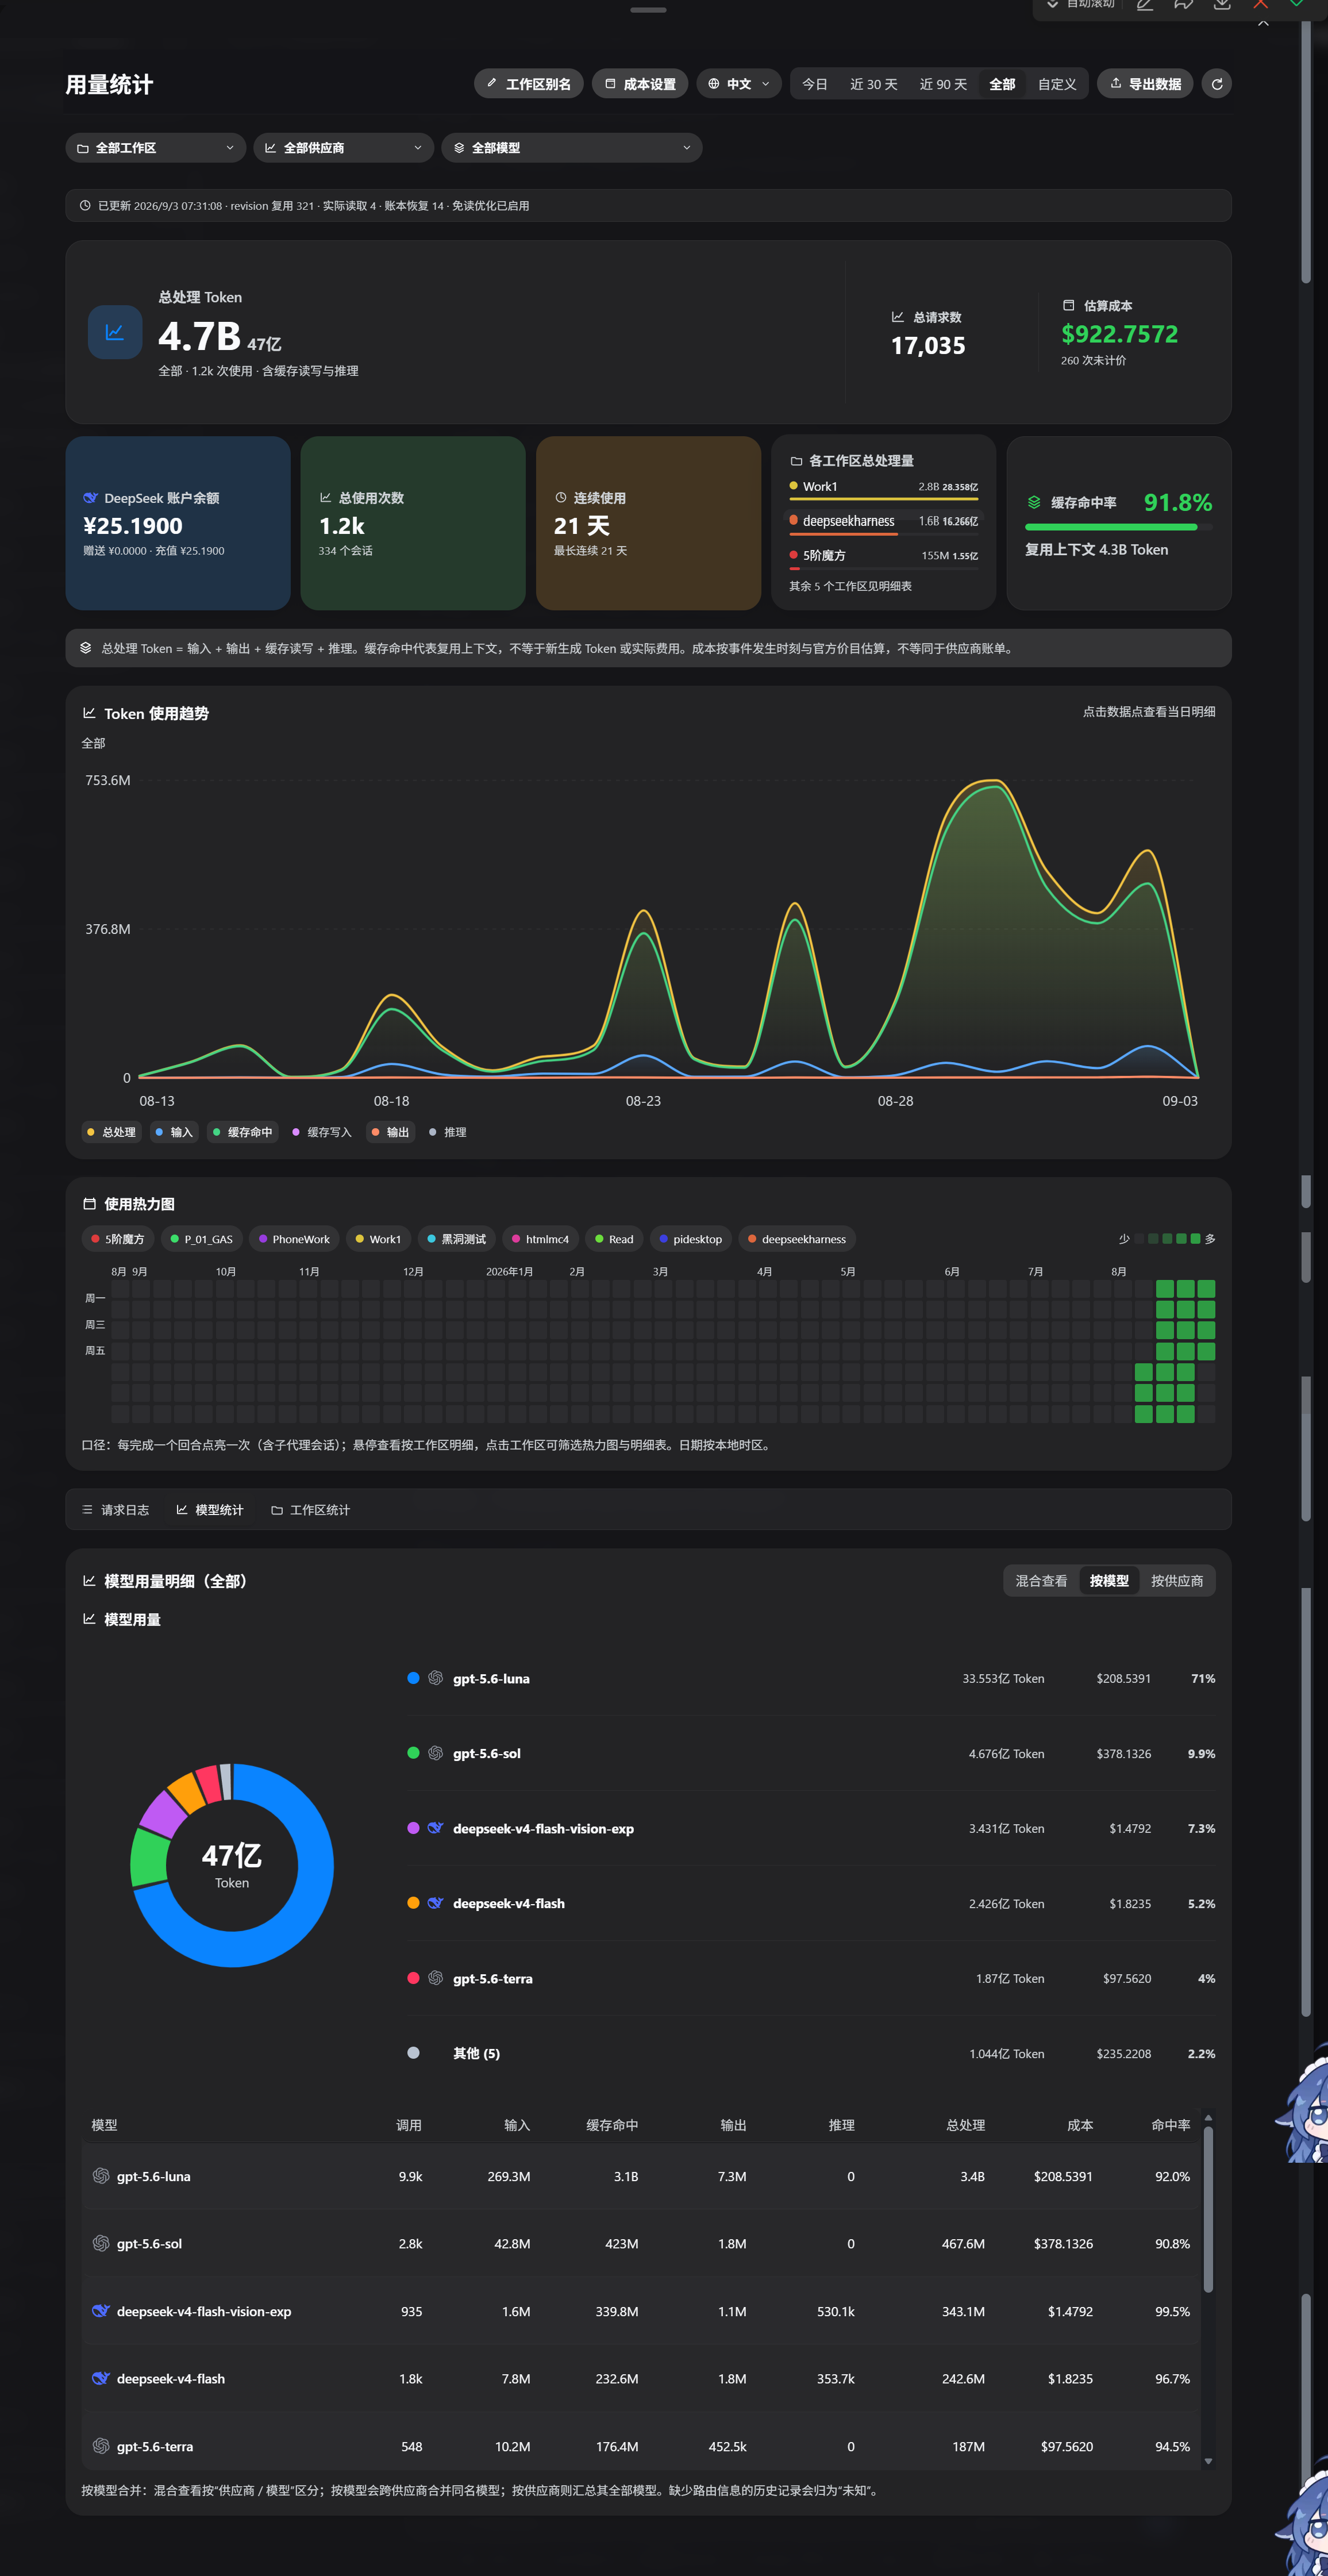Click the htmlmc4 heatmap chip
Viewport: 1328px width, 2576px height.
(x=540, y=1239)
